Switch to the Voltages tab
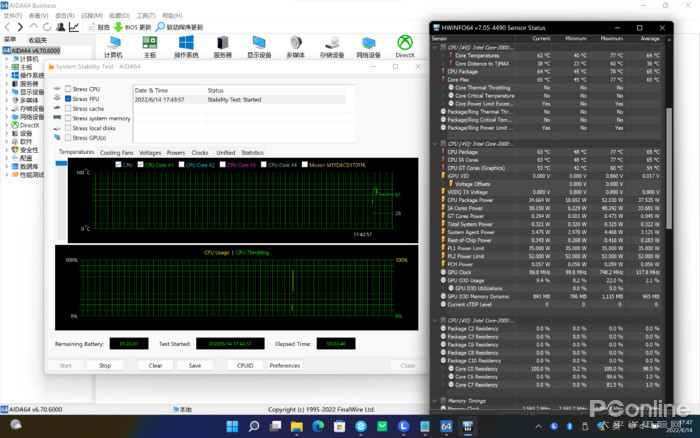This screenshot has height=438, width=700. tap(150, 153)
